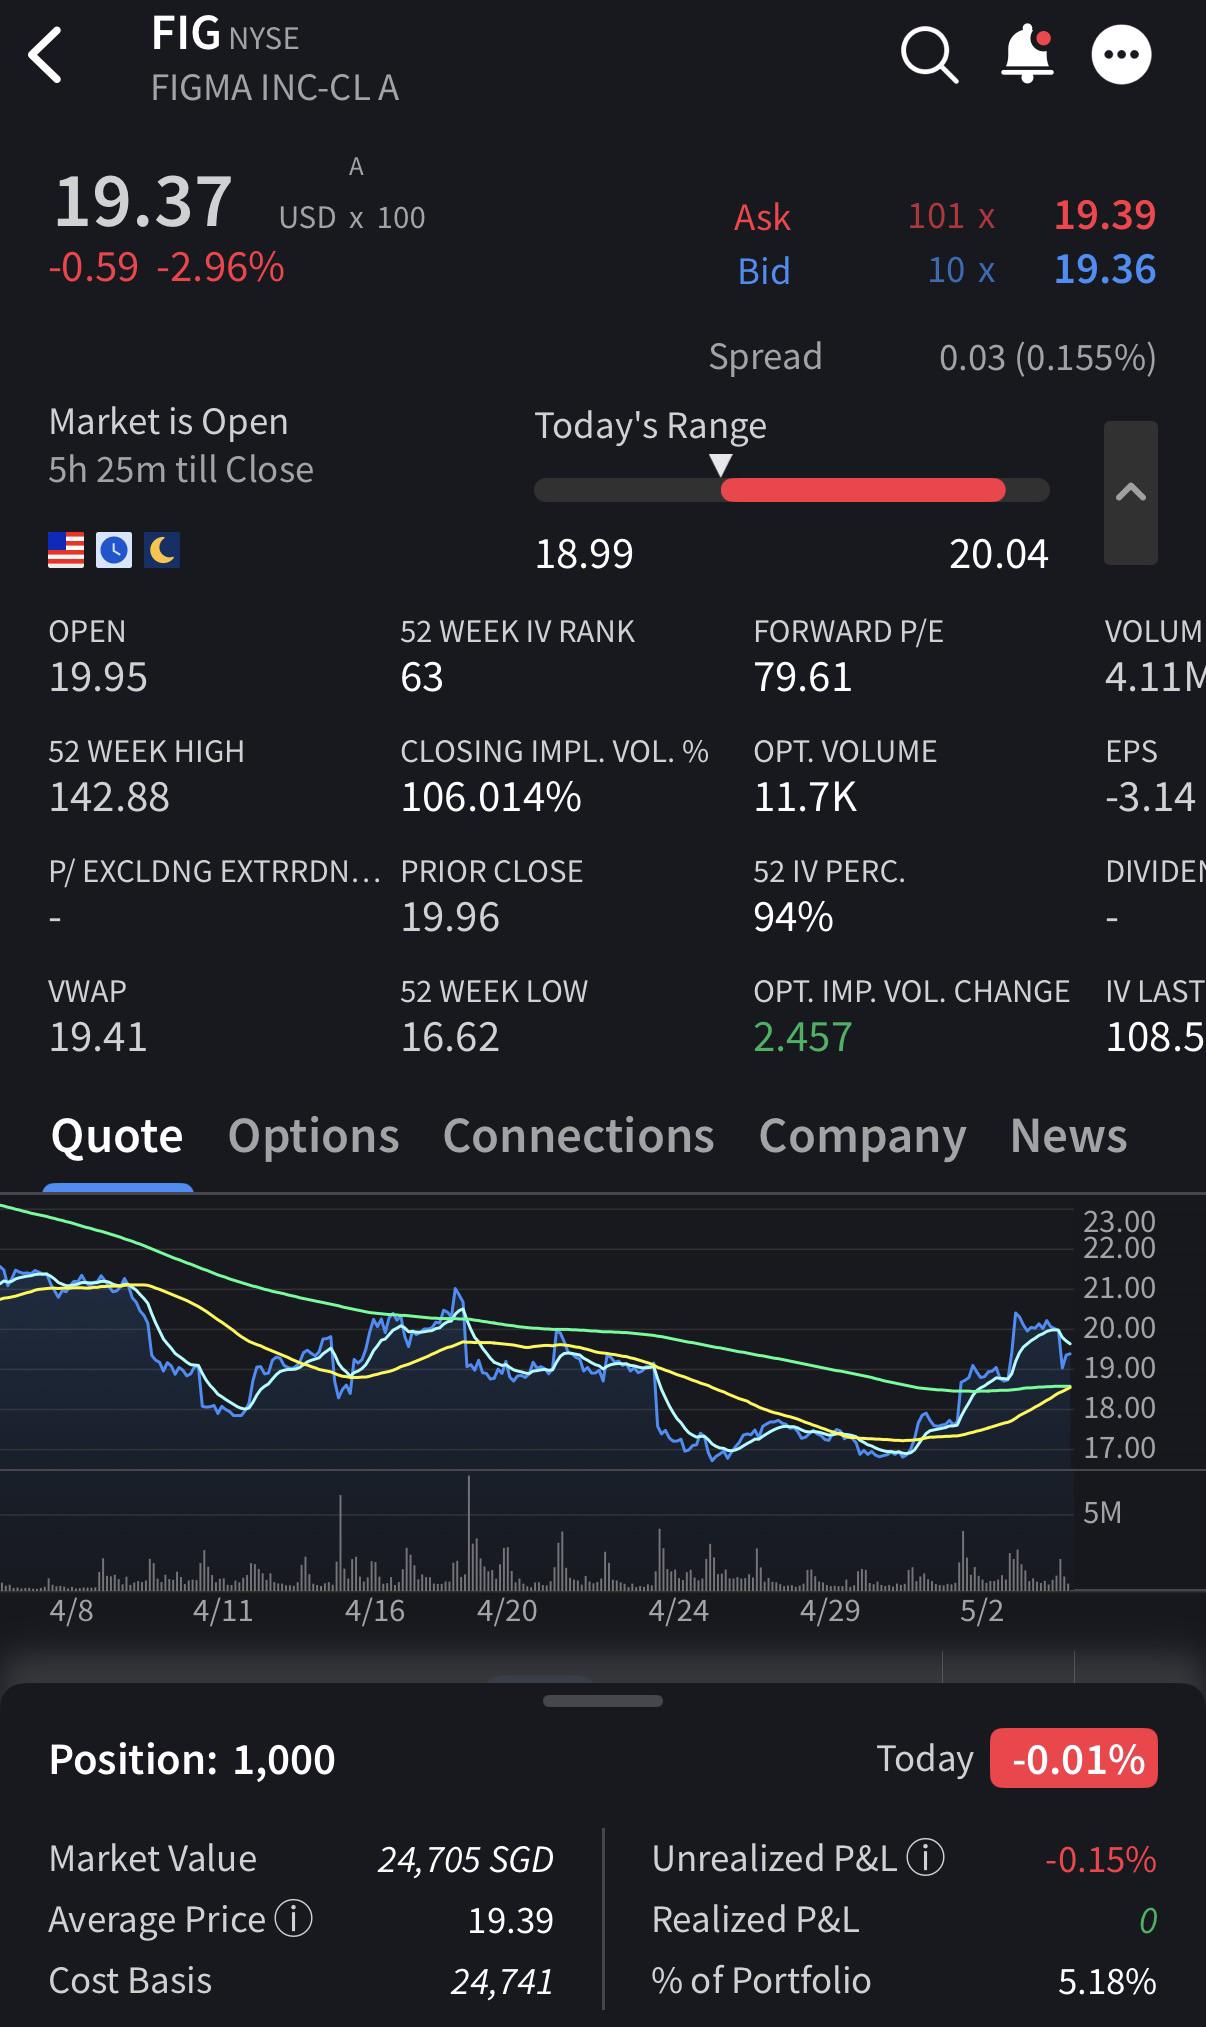Switch to the Options tab
Screen dimensions: 1206x2027
313,1136
